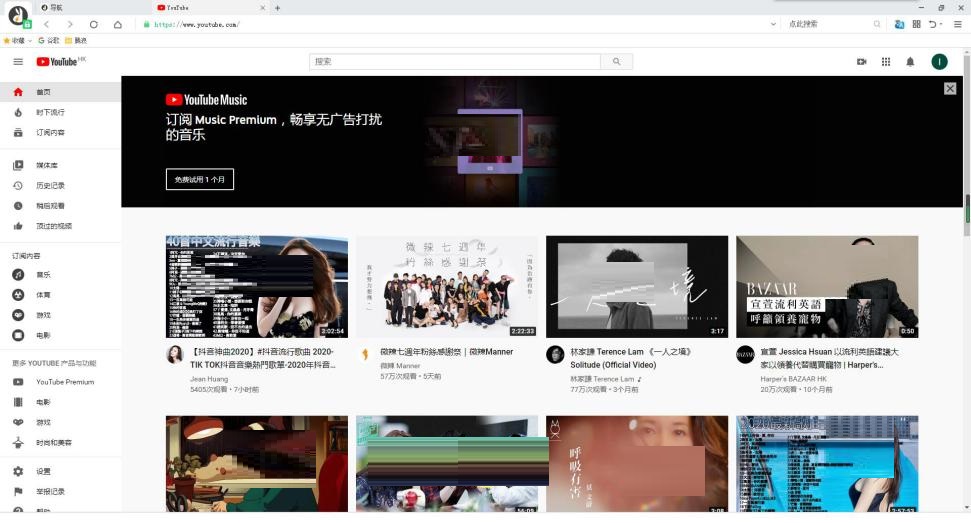Screen dimensions: 971x523
Task: Open the Google (谷歌) bookmark
Action: pos(49,40)
